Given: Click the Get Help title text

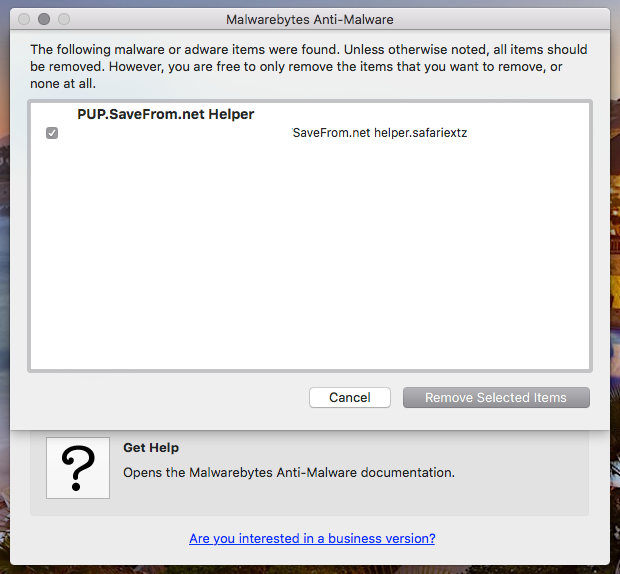Looking at the screenshot, I should tap(151, 447).
